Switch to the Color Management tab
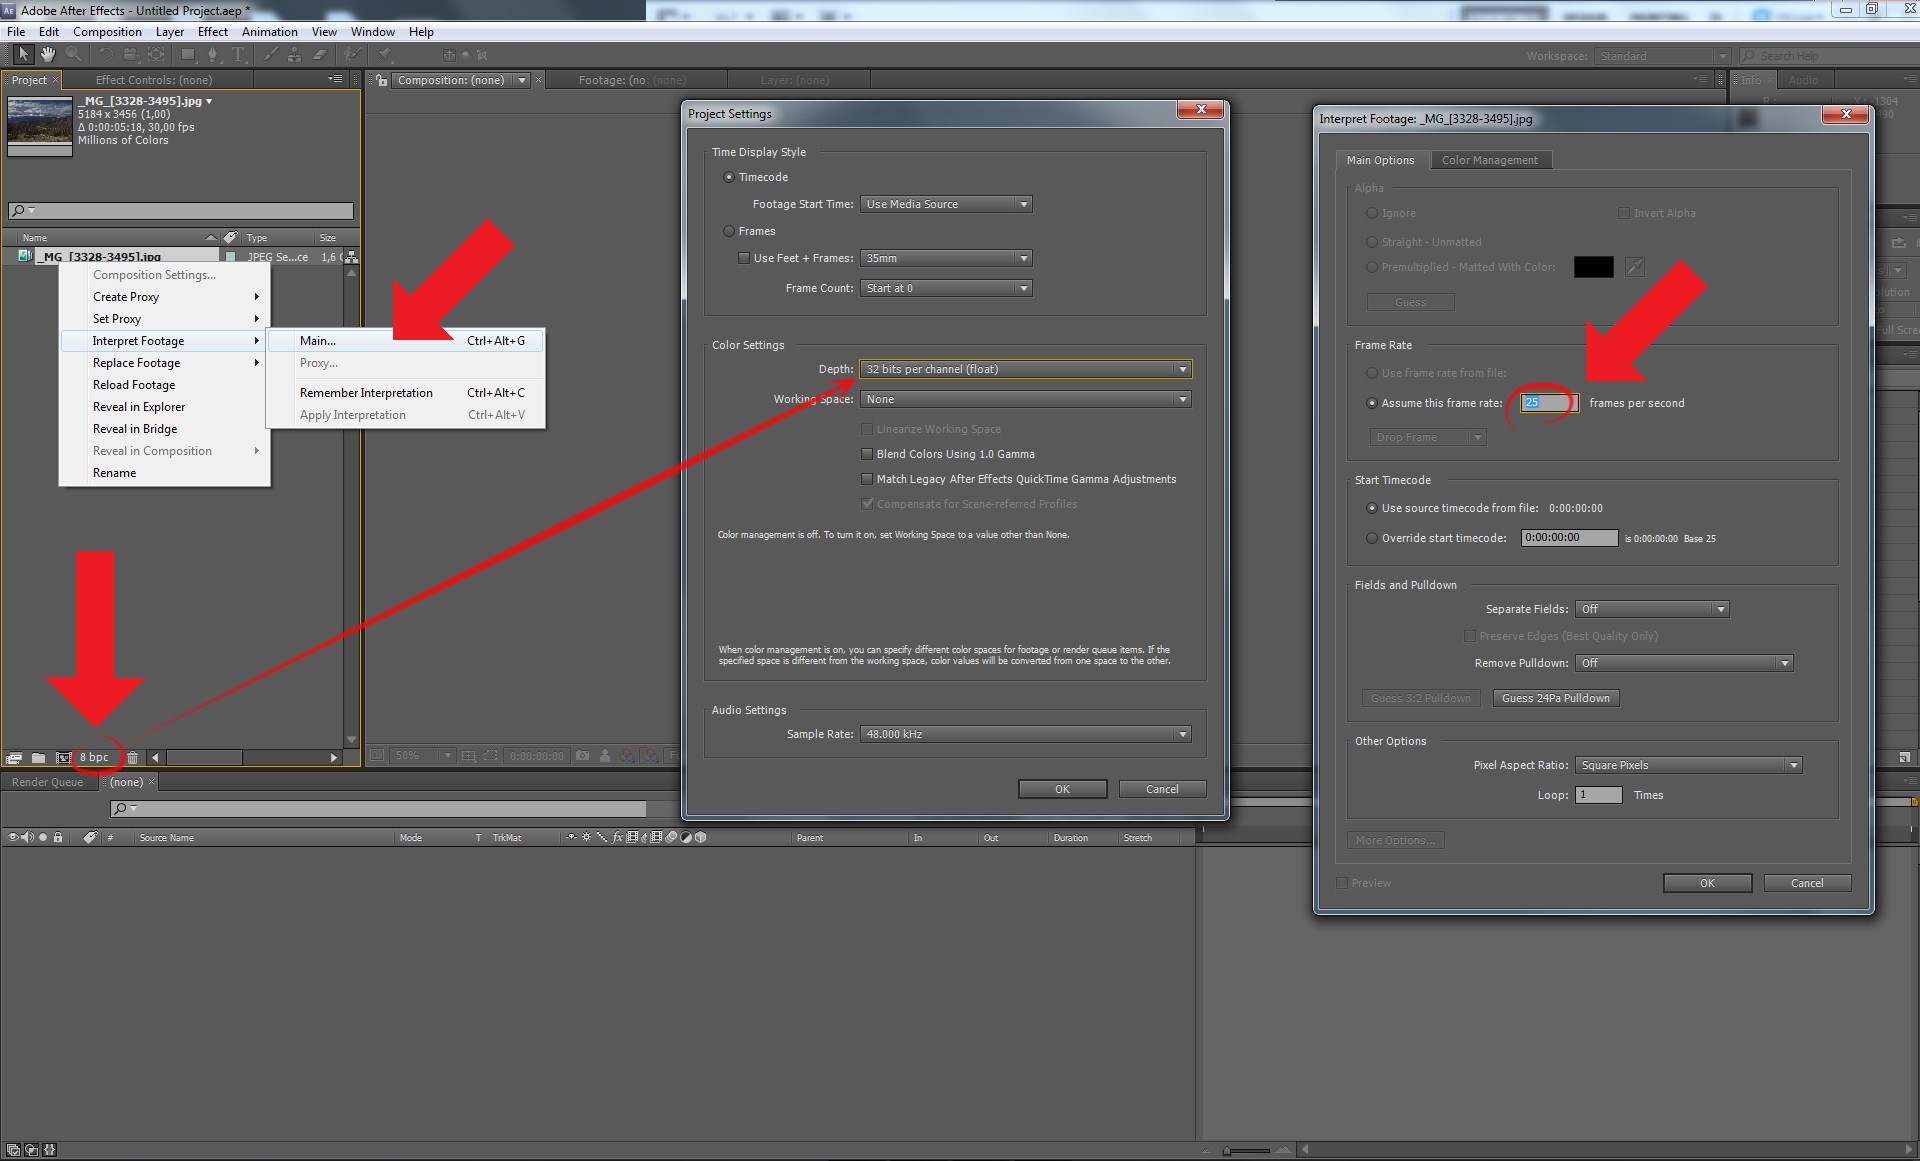The image size is (1920, 1161). 1490,160
